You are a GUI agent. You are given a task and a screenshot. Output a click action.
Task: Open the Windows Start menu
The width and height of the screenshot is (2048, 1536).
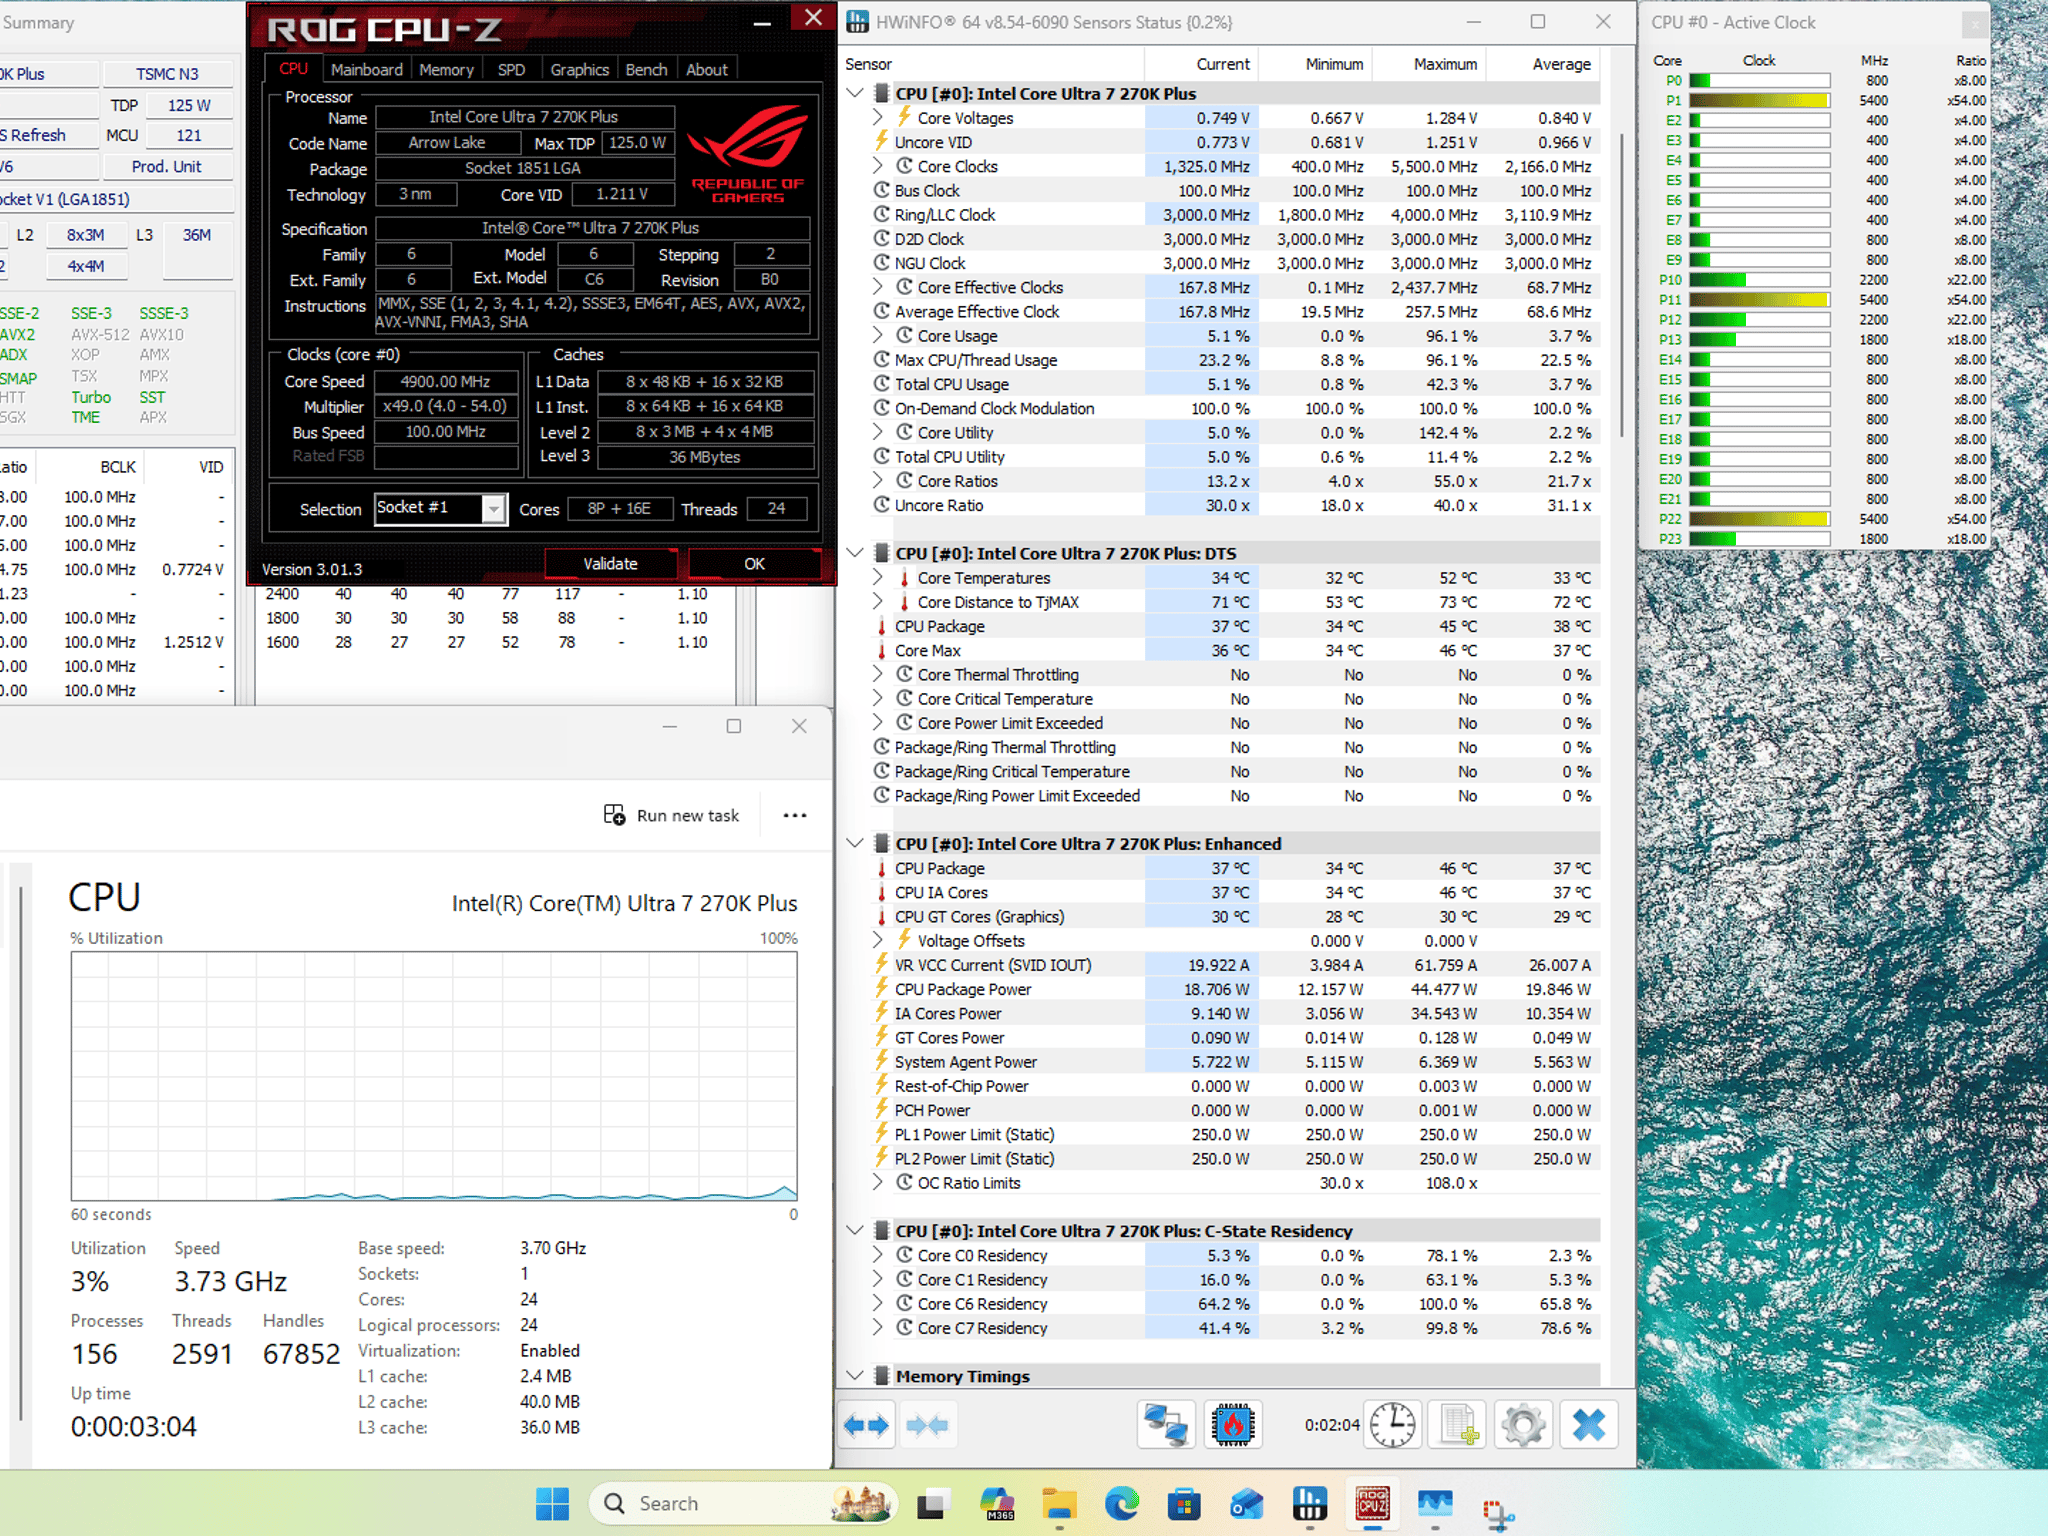point(552,1503)
